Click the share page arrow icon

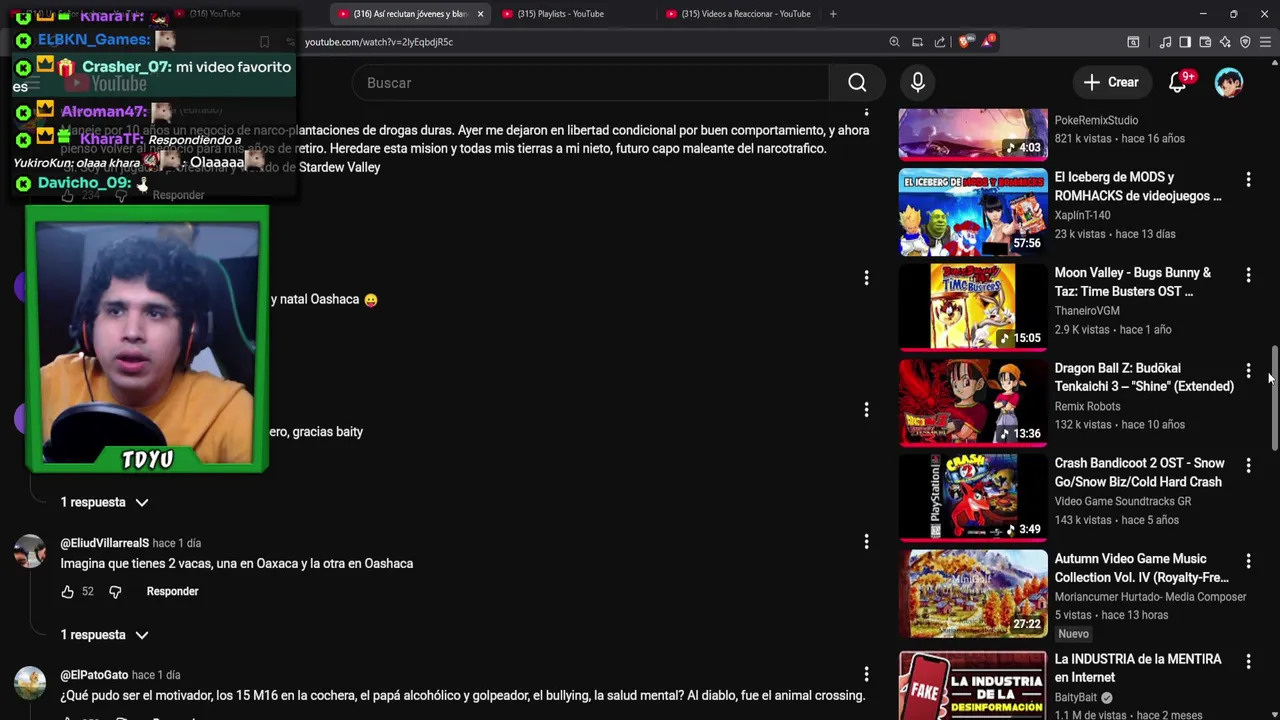940,42
